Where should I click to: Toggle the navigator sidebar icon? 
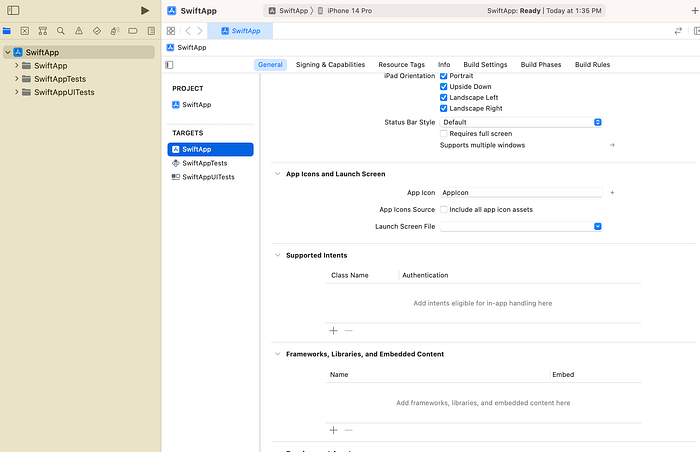point(13,10)
